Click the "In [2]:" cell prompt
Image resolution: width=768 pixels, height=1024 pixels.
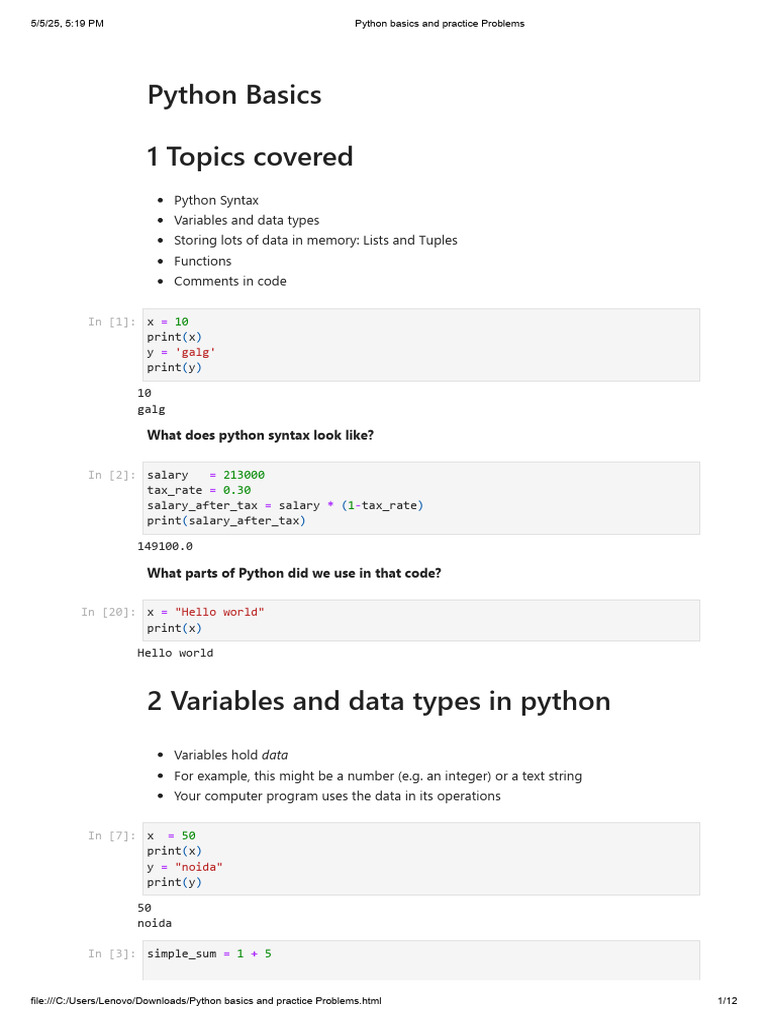tap(110, 475)
